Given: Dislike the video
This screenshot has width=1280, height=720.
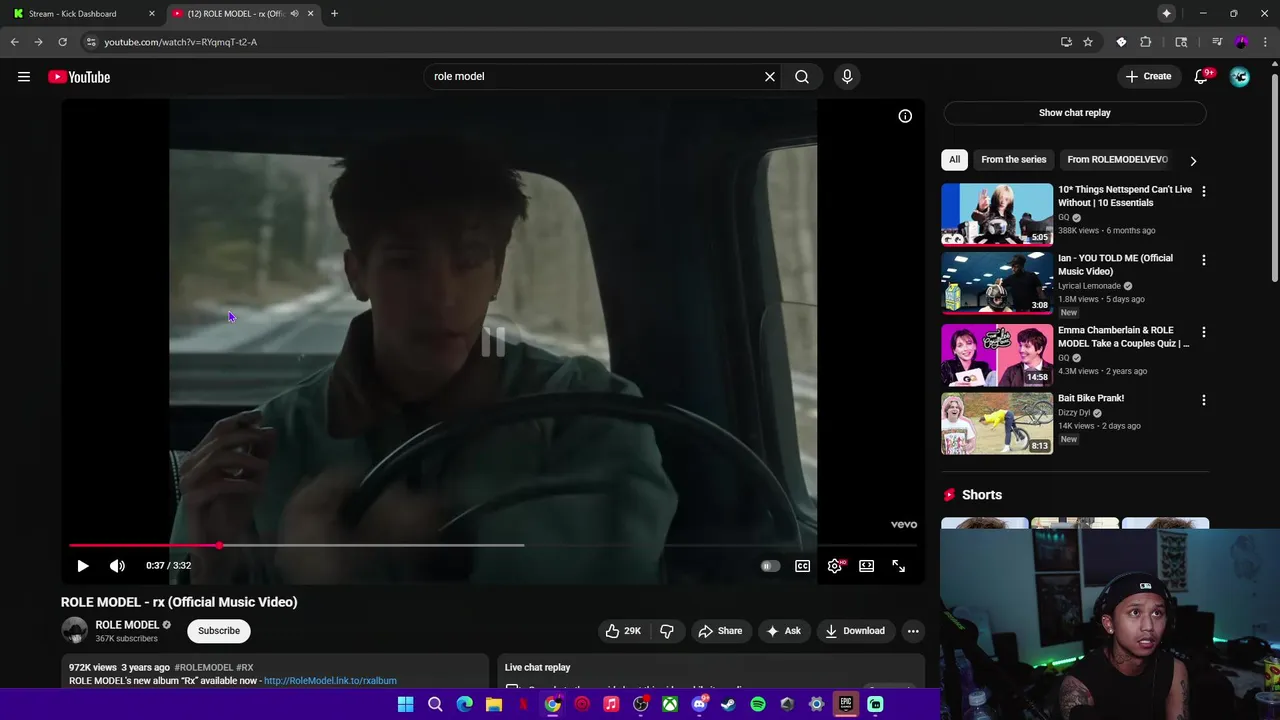Looking at the screenshot, I should (667, 631).
